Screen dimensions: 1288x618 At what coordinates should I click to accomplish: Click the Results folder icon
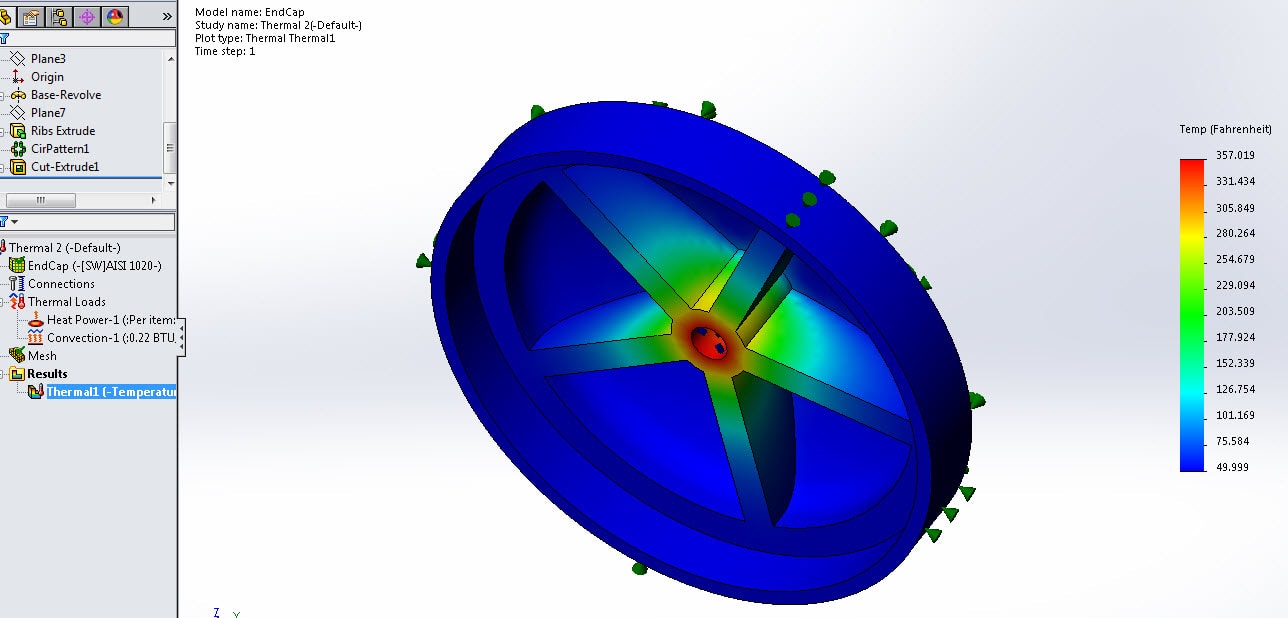[x=17, y=374]
